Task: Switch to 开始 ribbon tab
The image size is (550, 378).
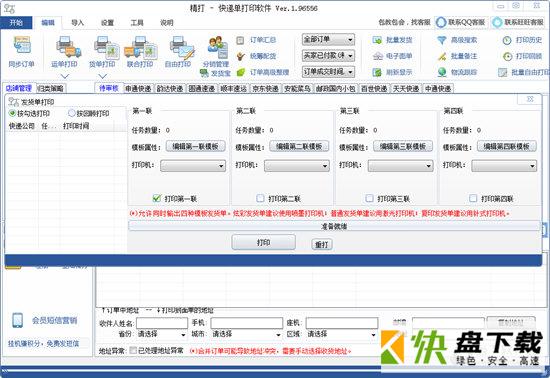Action: [16, 22]
